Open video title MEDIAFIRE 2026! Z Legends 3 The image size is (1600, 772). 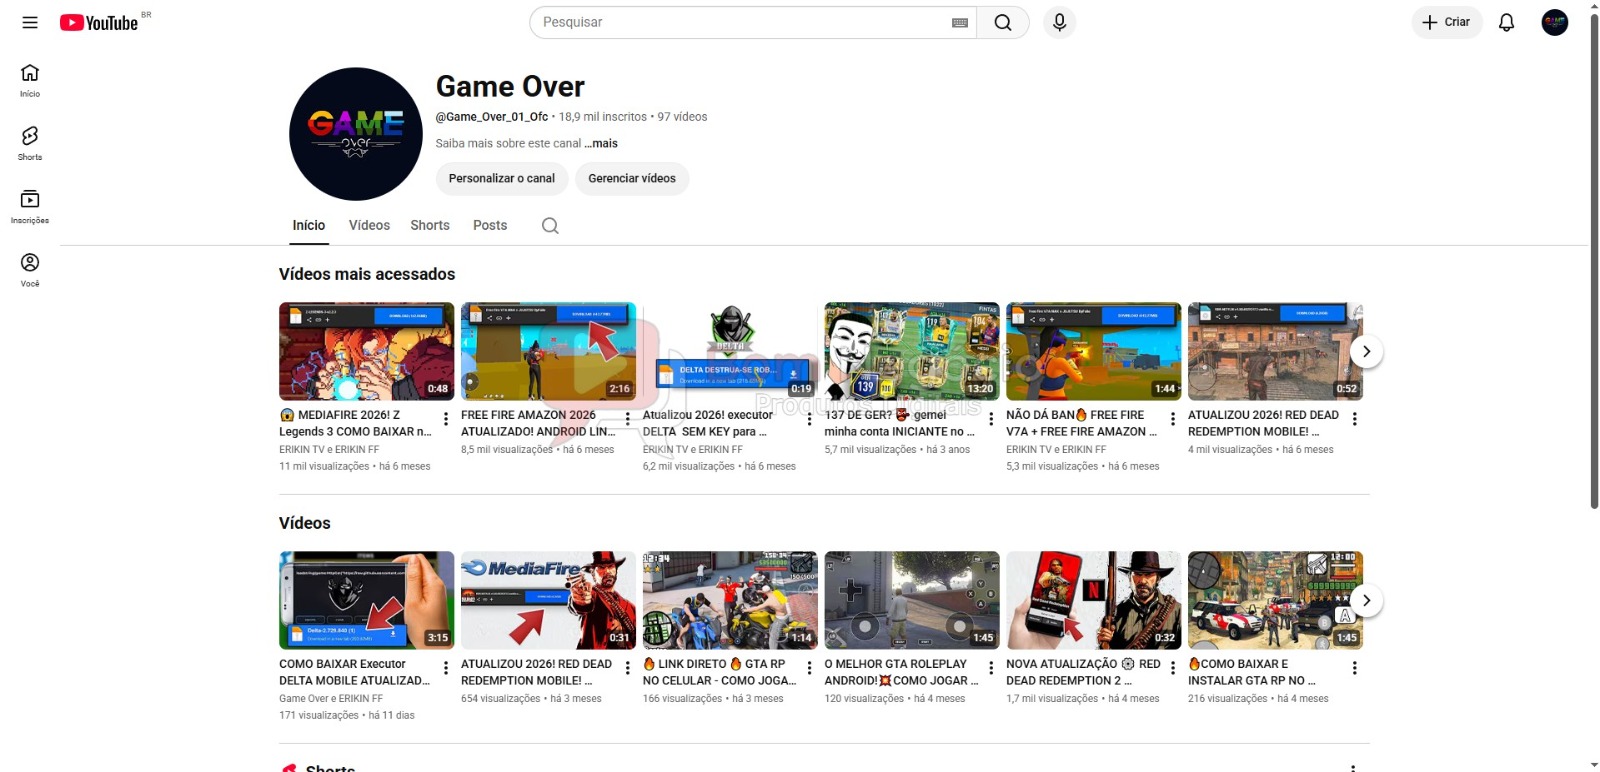pos(355,423)
